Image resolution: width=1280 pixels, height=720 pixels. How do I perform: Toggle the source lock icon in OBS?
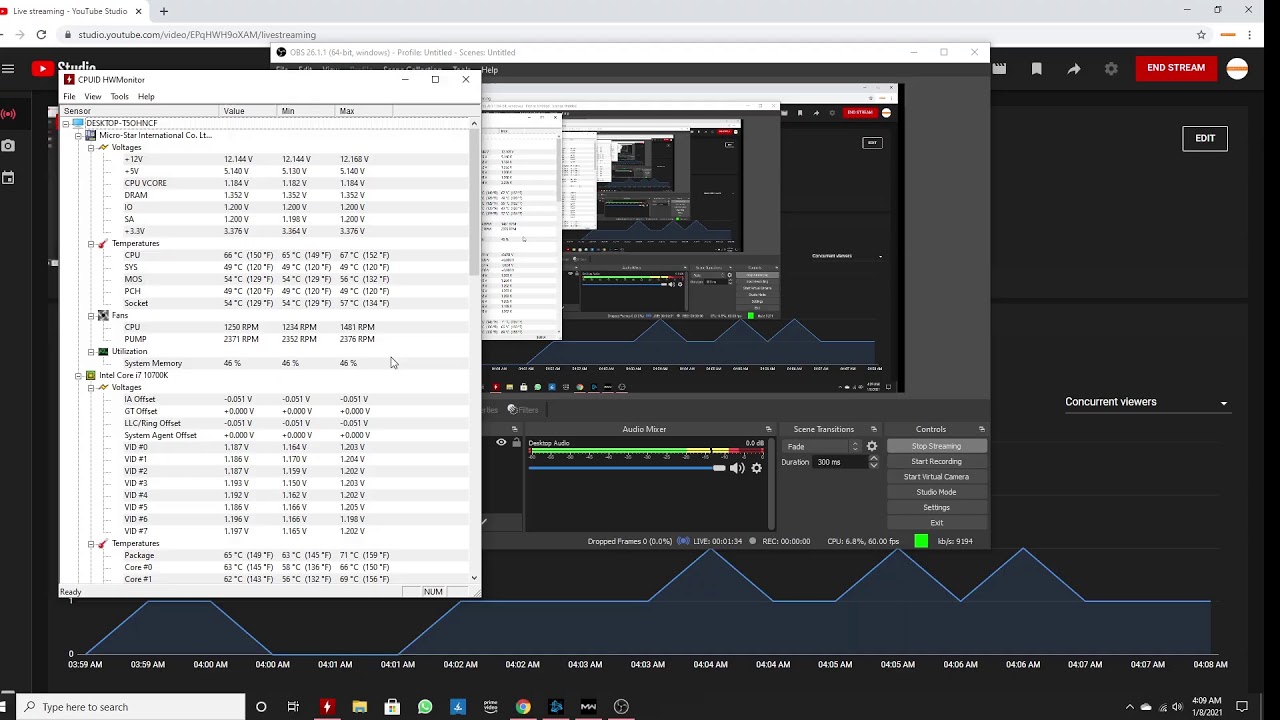[x=516, y=443]
